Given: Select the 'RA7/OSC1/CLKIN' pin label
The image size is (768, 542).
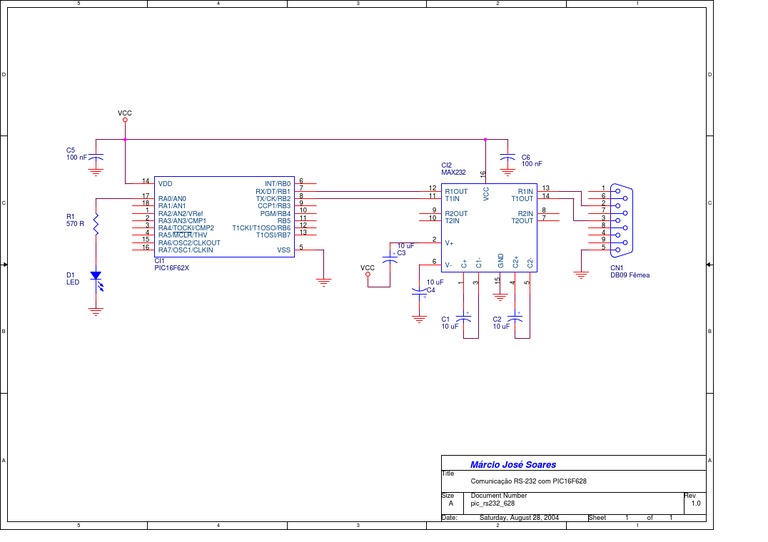Looking at the screenshot, I should [186, 250].
